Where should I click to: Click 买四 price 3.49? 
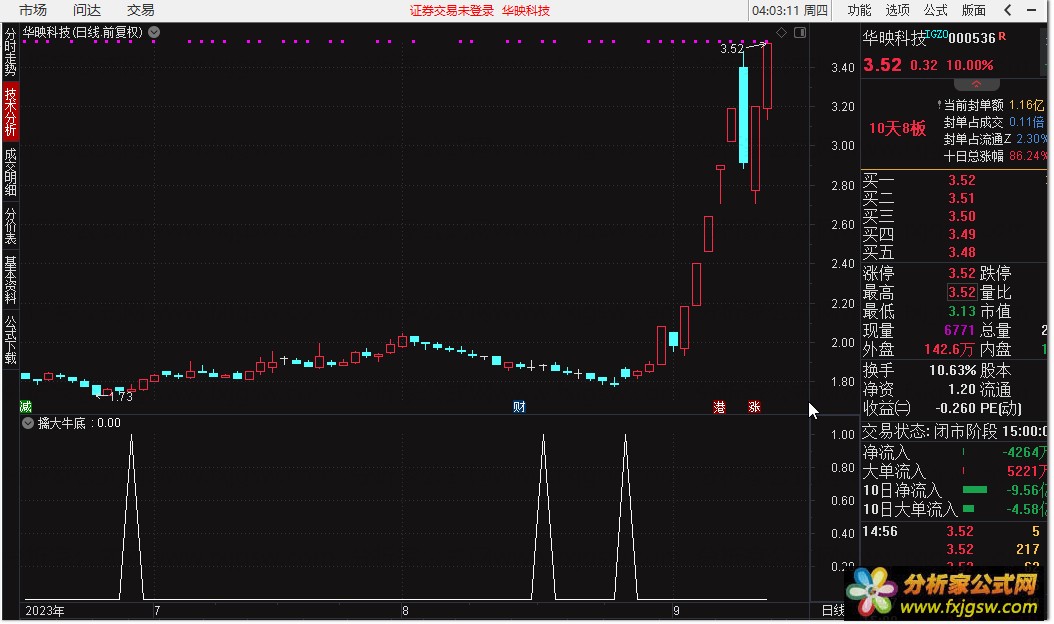tap(961, 234)
